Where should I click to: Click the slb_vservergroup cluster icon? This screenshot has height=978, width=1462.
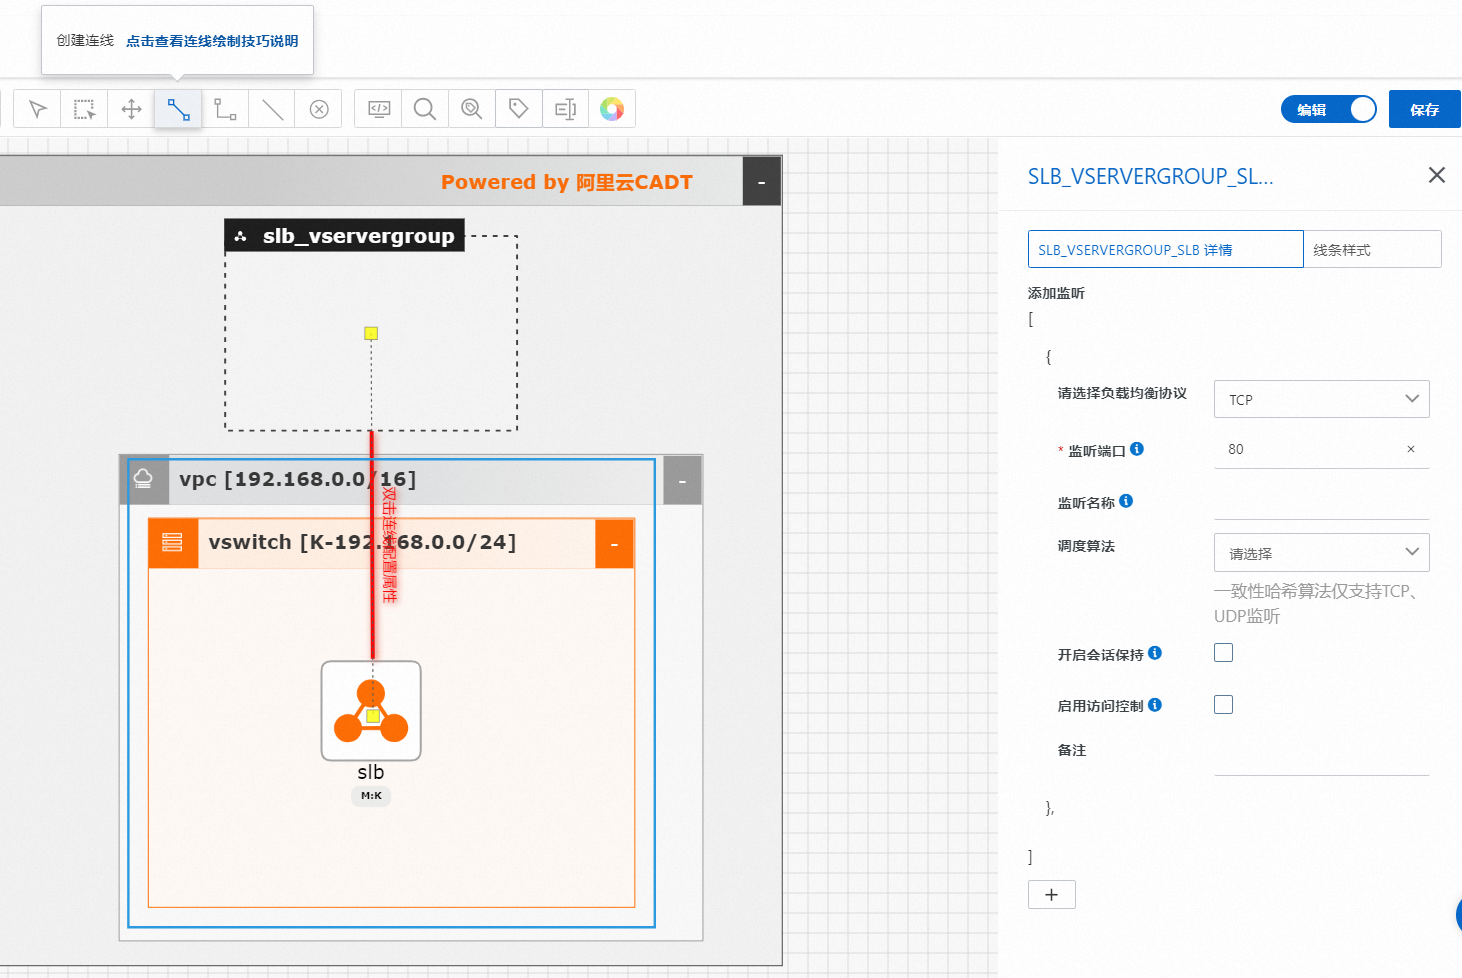tap(240, 236)
